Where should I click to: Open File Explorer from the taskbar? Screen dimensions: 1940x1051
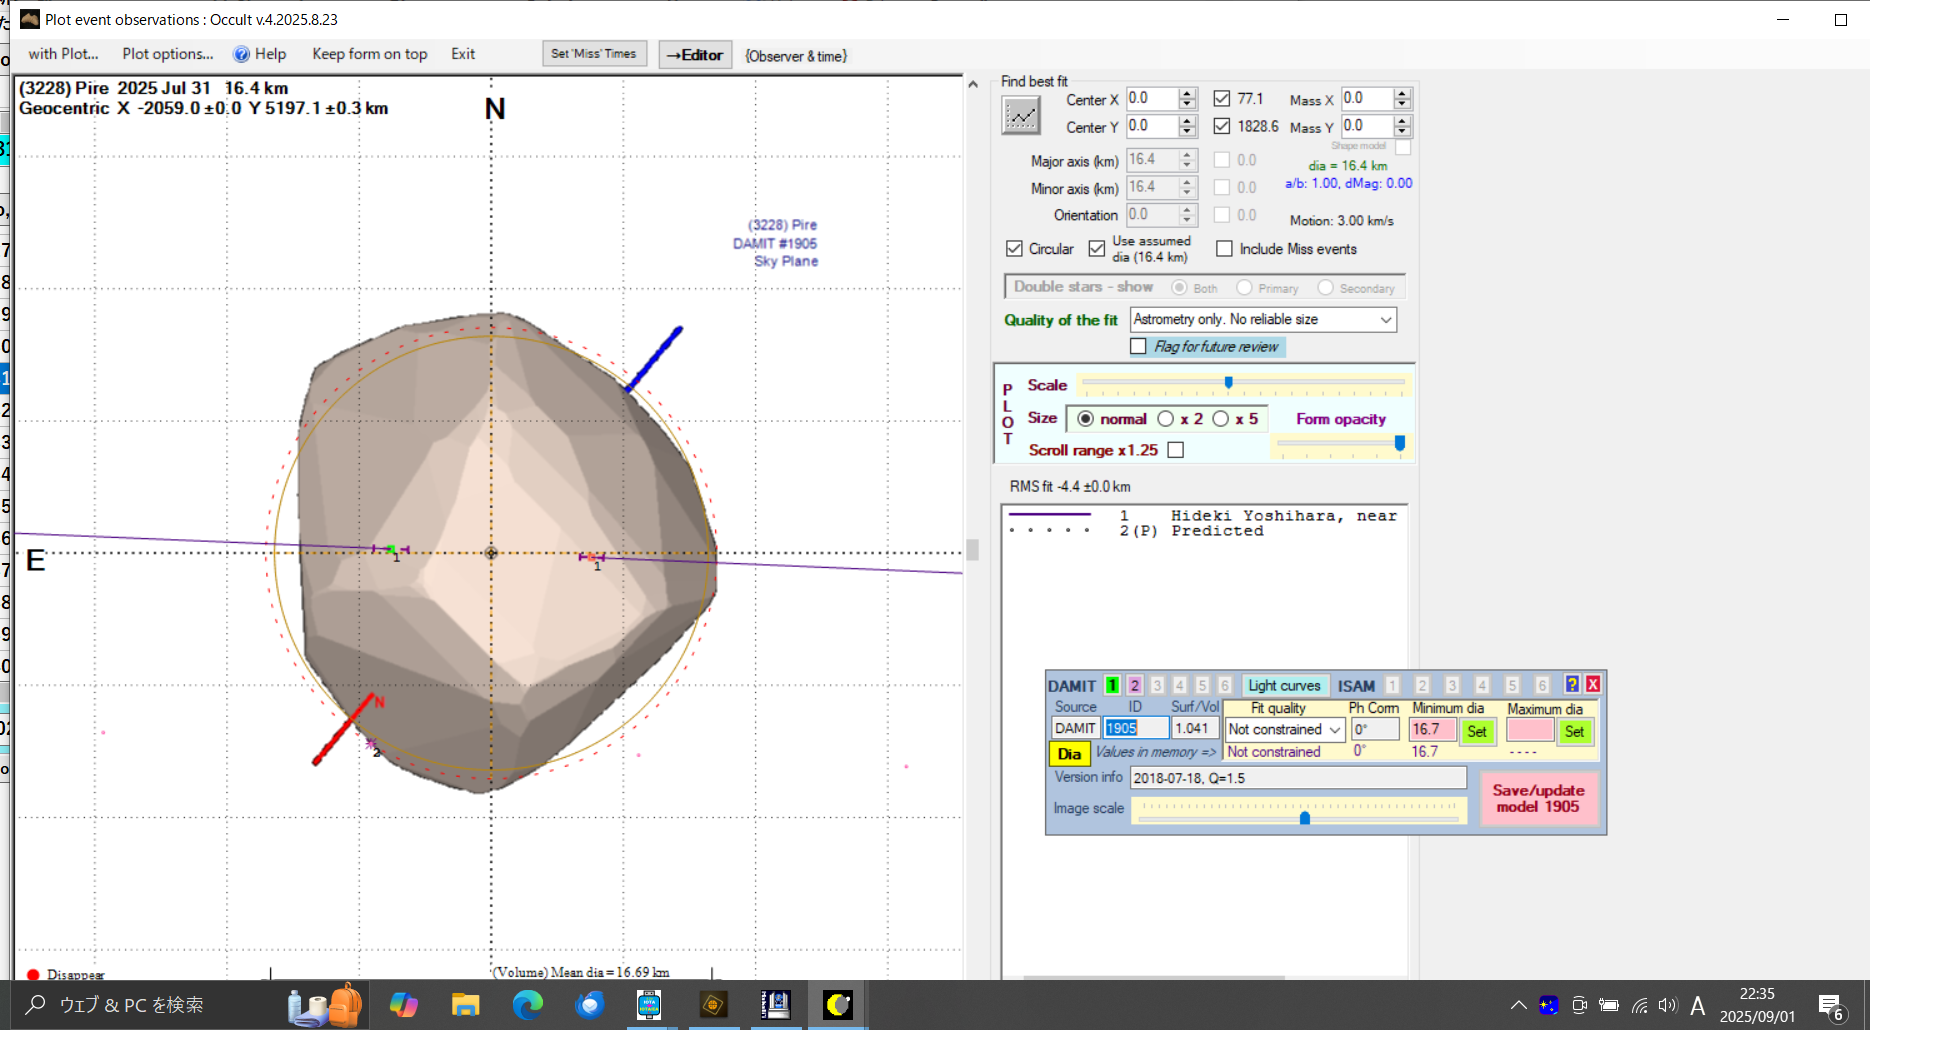click(x=465, y=1004)
